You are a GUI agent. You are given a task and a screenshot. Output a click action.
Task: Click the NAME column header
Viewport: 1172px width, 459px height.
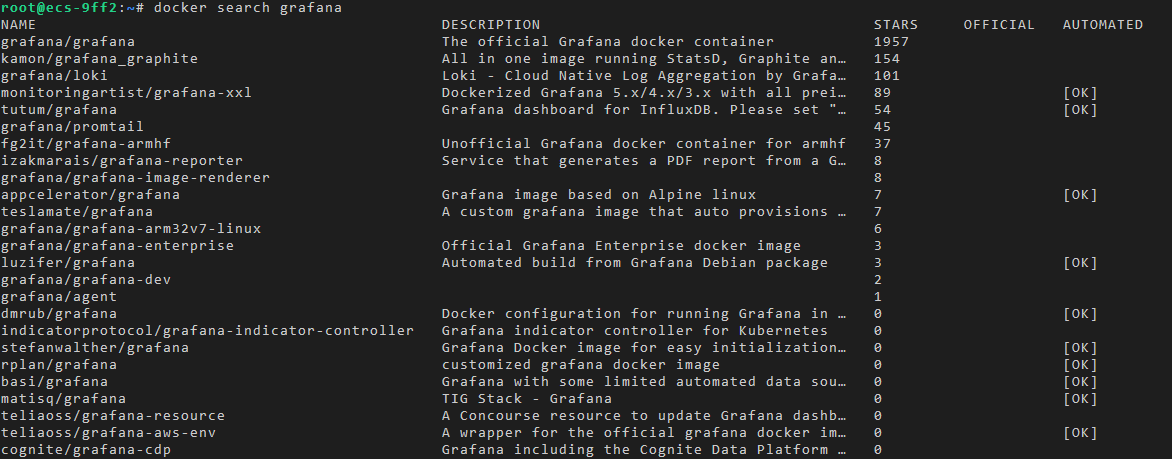[x=18, y=25]
